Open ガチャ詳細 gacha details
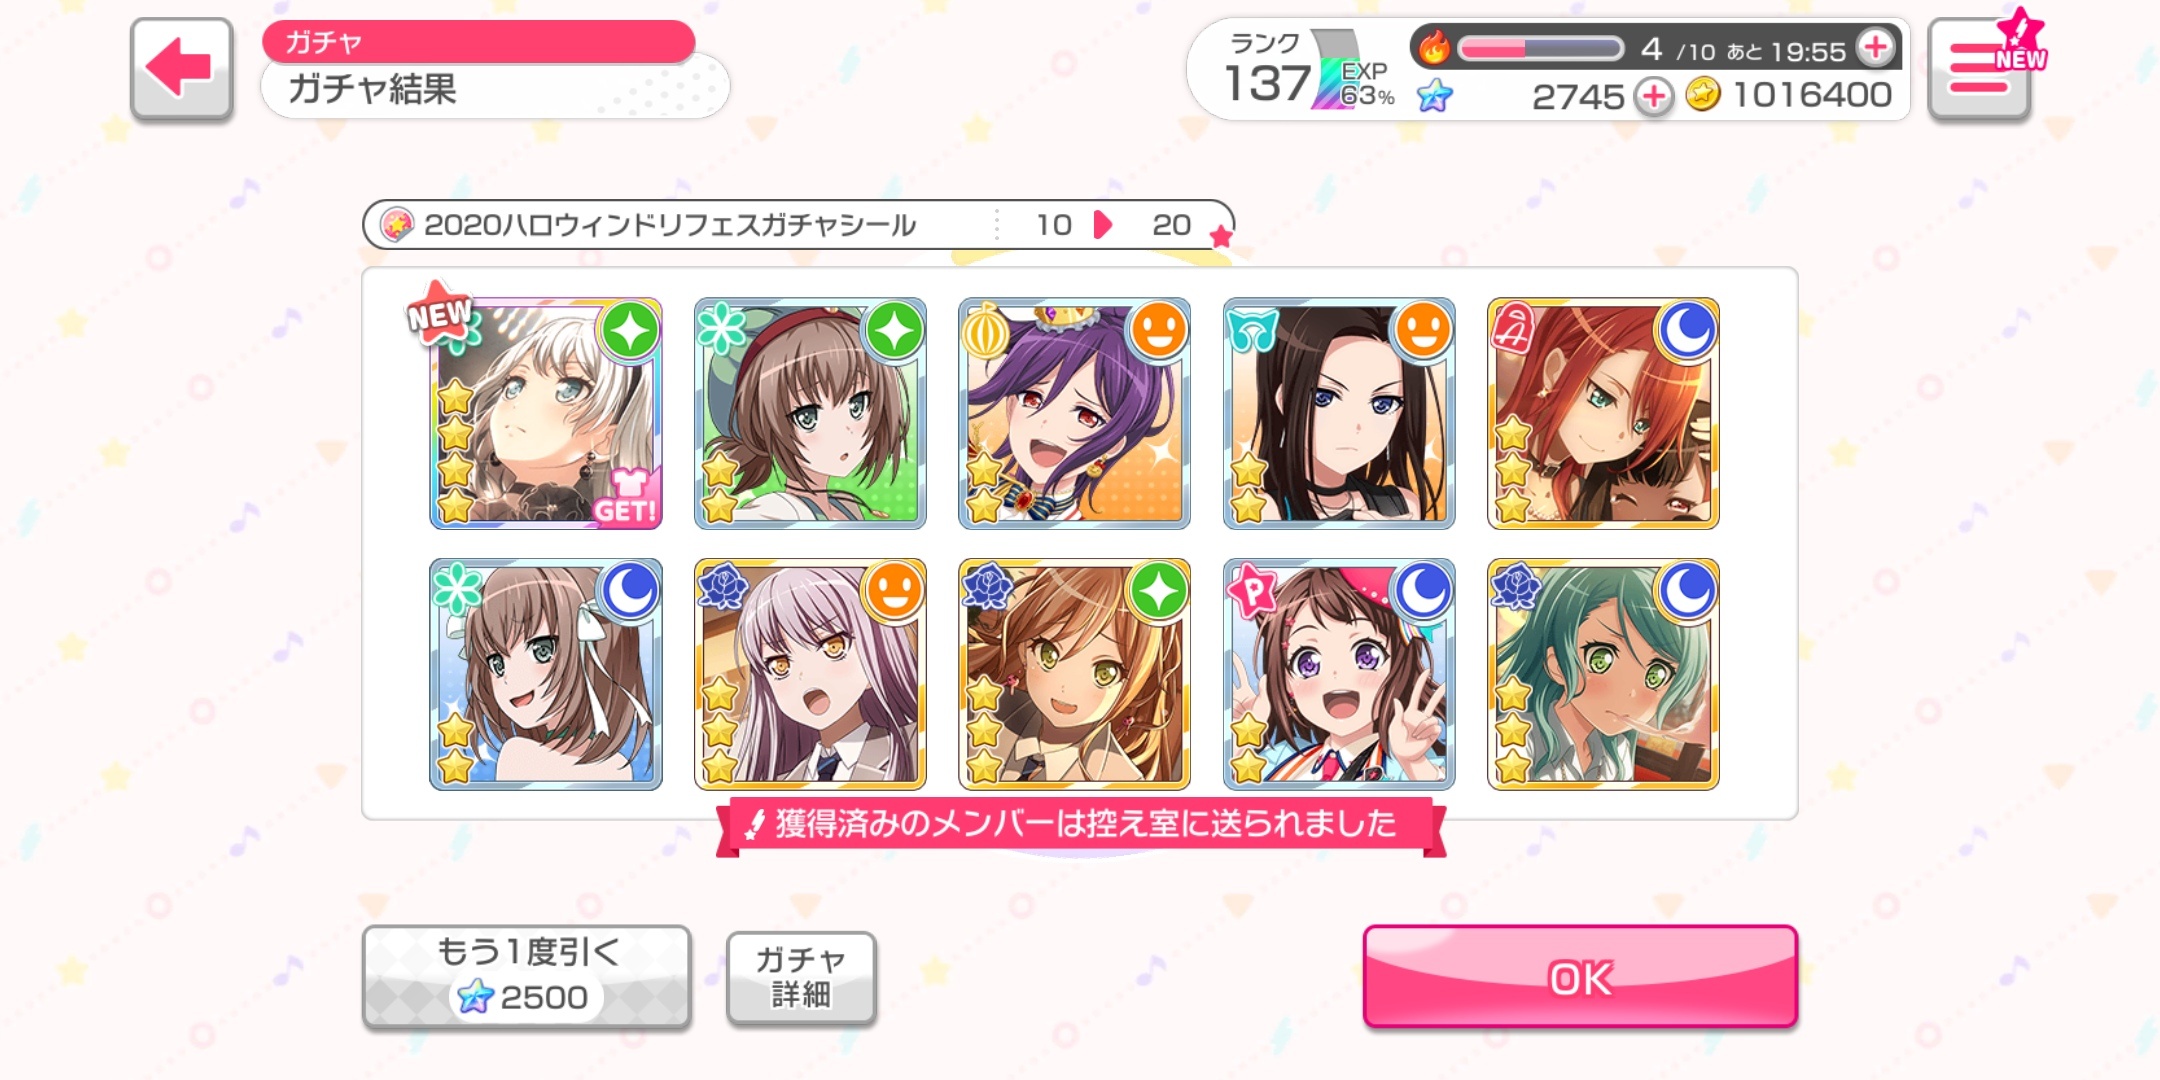This screenshot has width=2160, height=1080. (x=801, y=978)
